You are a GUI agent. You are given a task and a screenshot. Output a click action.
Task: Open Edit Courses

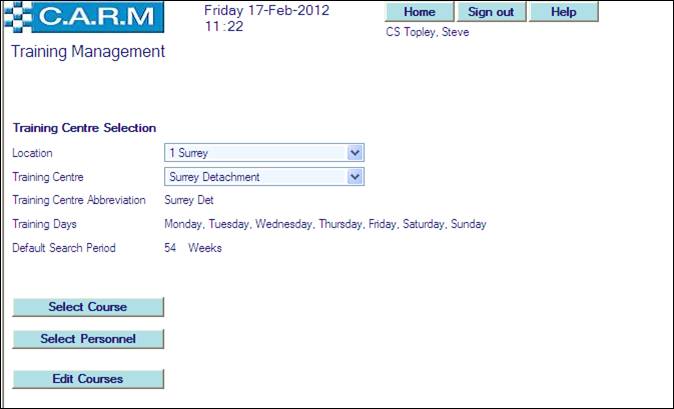[87, 379]
